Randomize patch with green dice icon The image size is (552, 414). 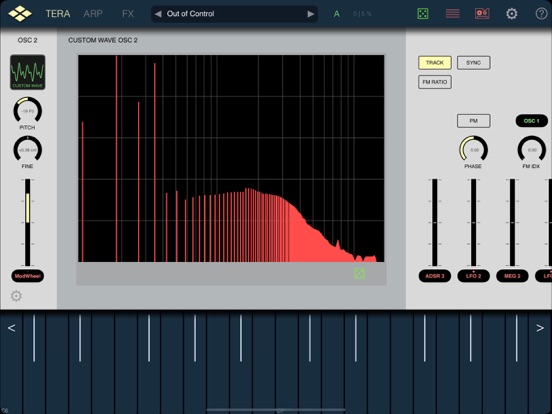coord(422,14)
